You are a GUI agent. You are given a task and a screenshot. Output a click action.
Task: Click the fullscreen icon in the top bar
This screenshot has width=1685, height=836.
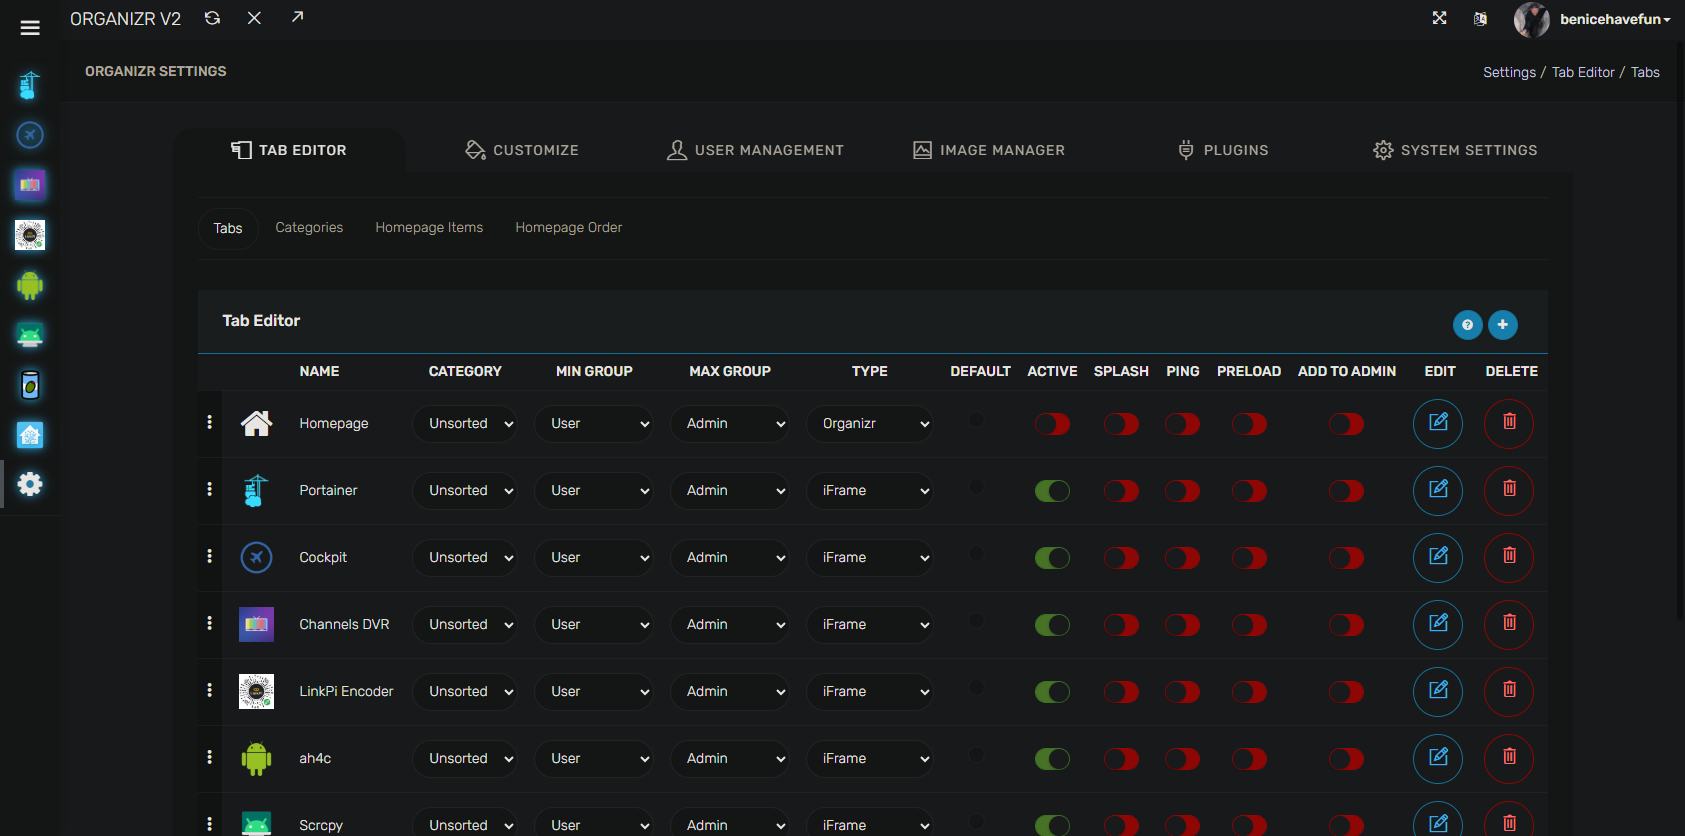(x=1439, y=18)
